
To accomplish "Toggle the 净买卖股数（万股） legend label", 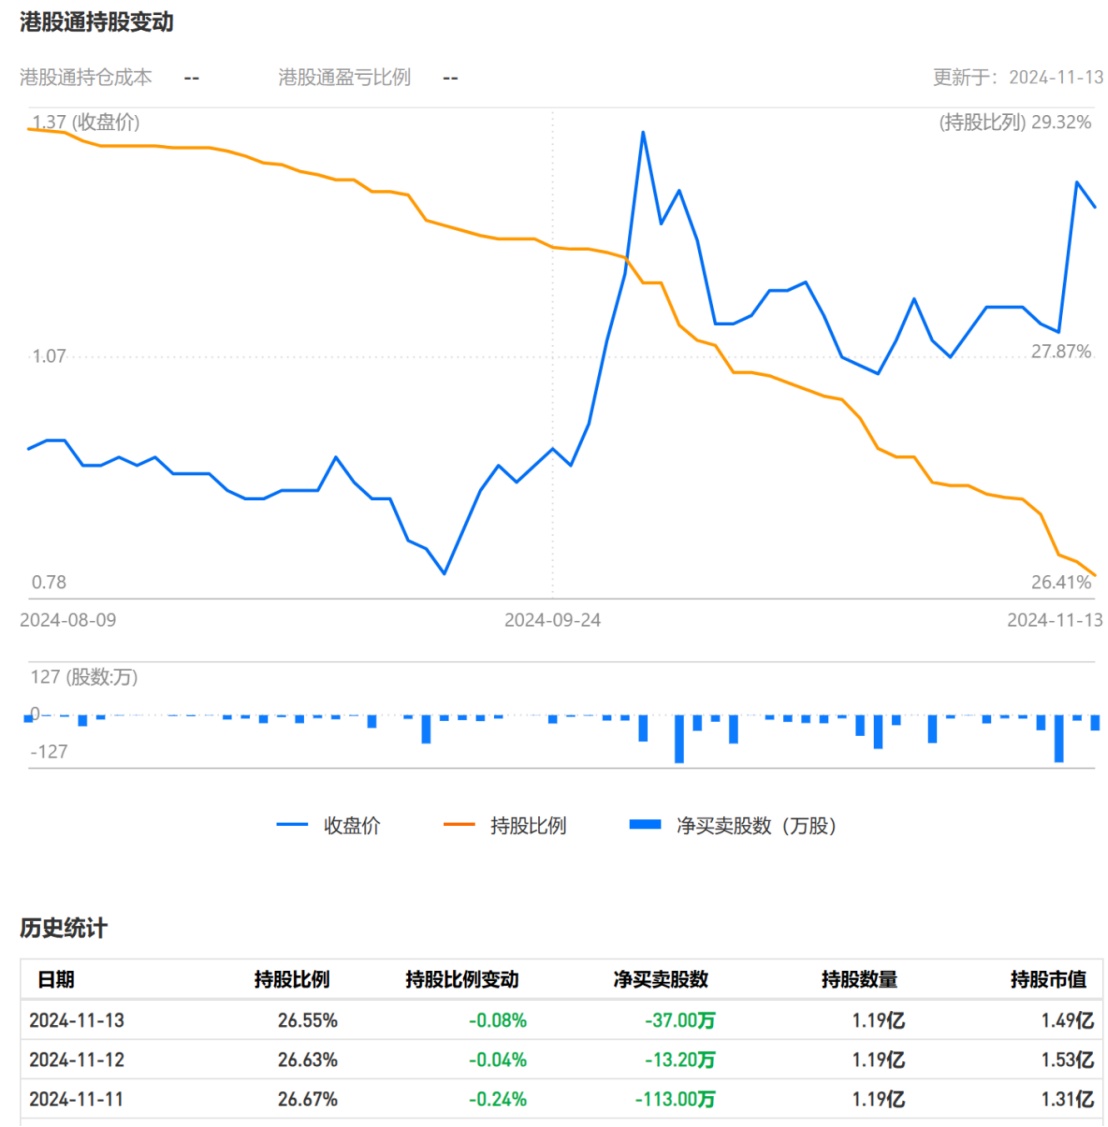I will [x=756, y=825].
